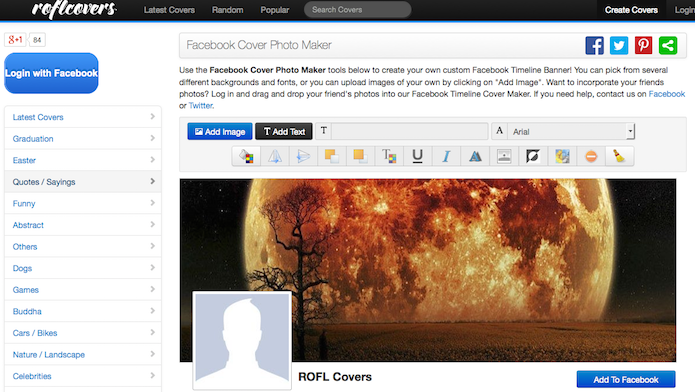Click the orange remove object icon
This screenshot has width=695, height=392.
click(591, 156)
